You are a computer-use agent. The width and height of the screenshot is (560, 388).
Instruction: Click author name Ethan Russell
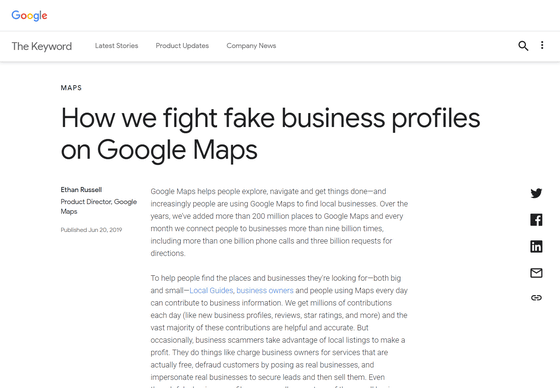pos(81,190)
